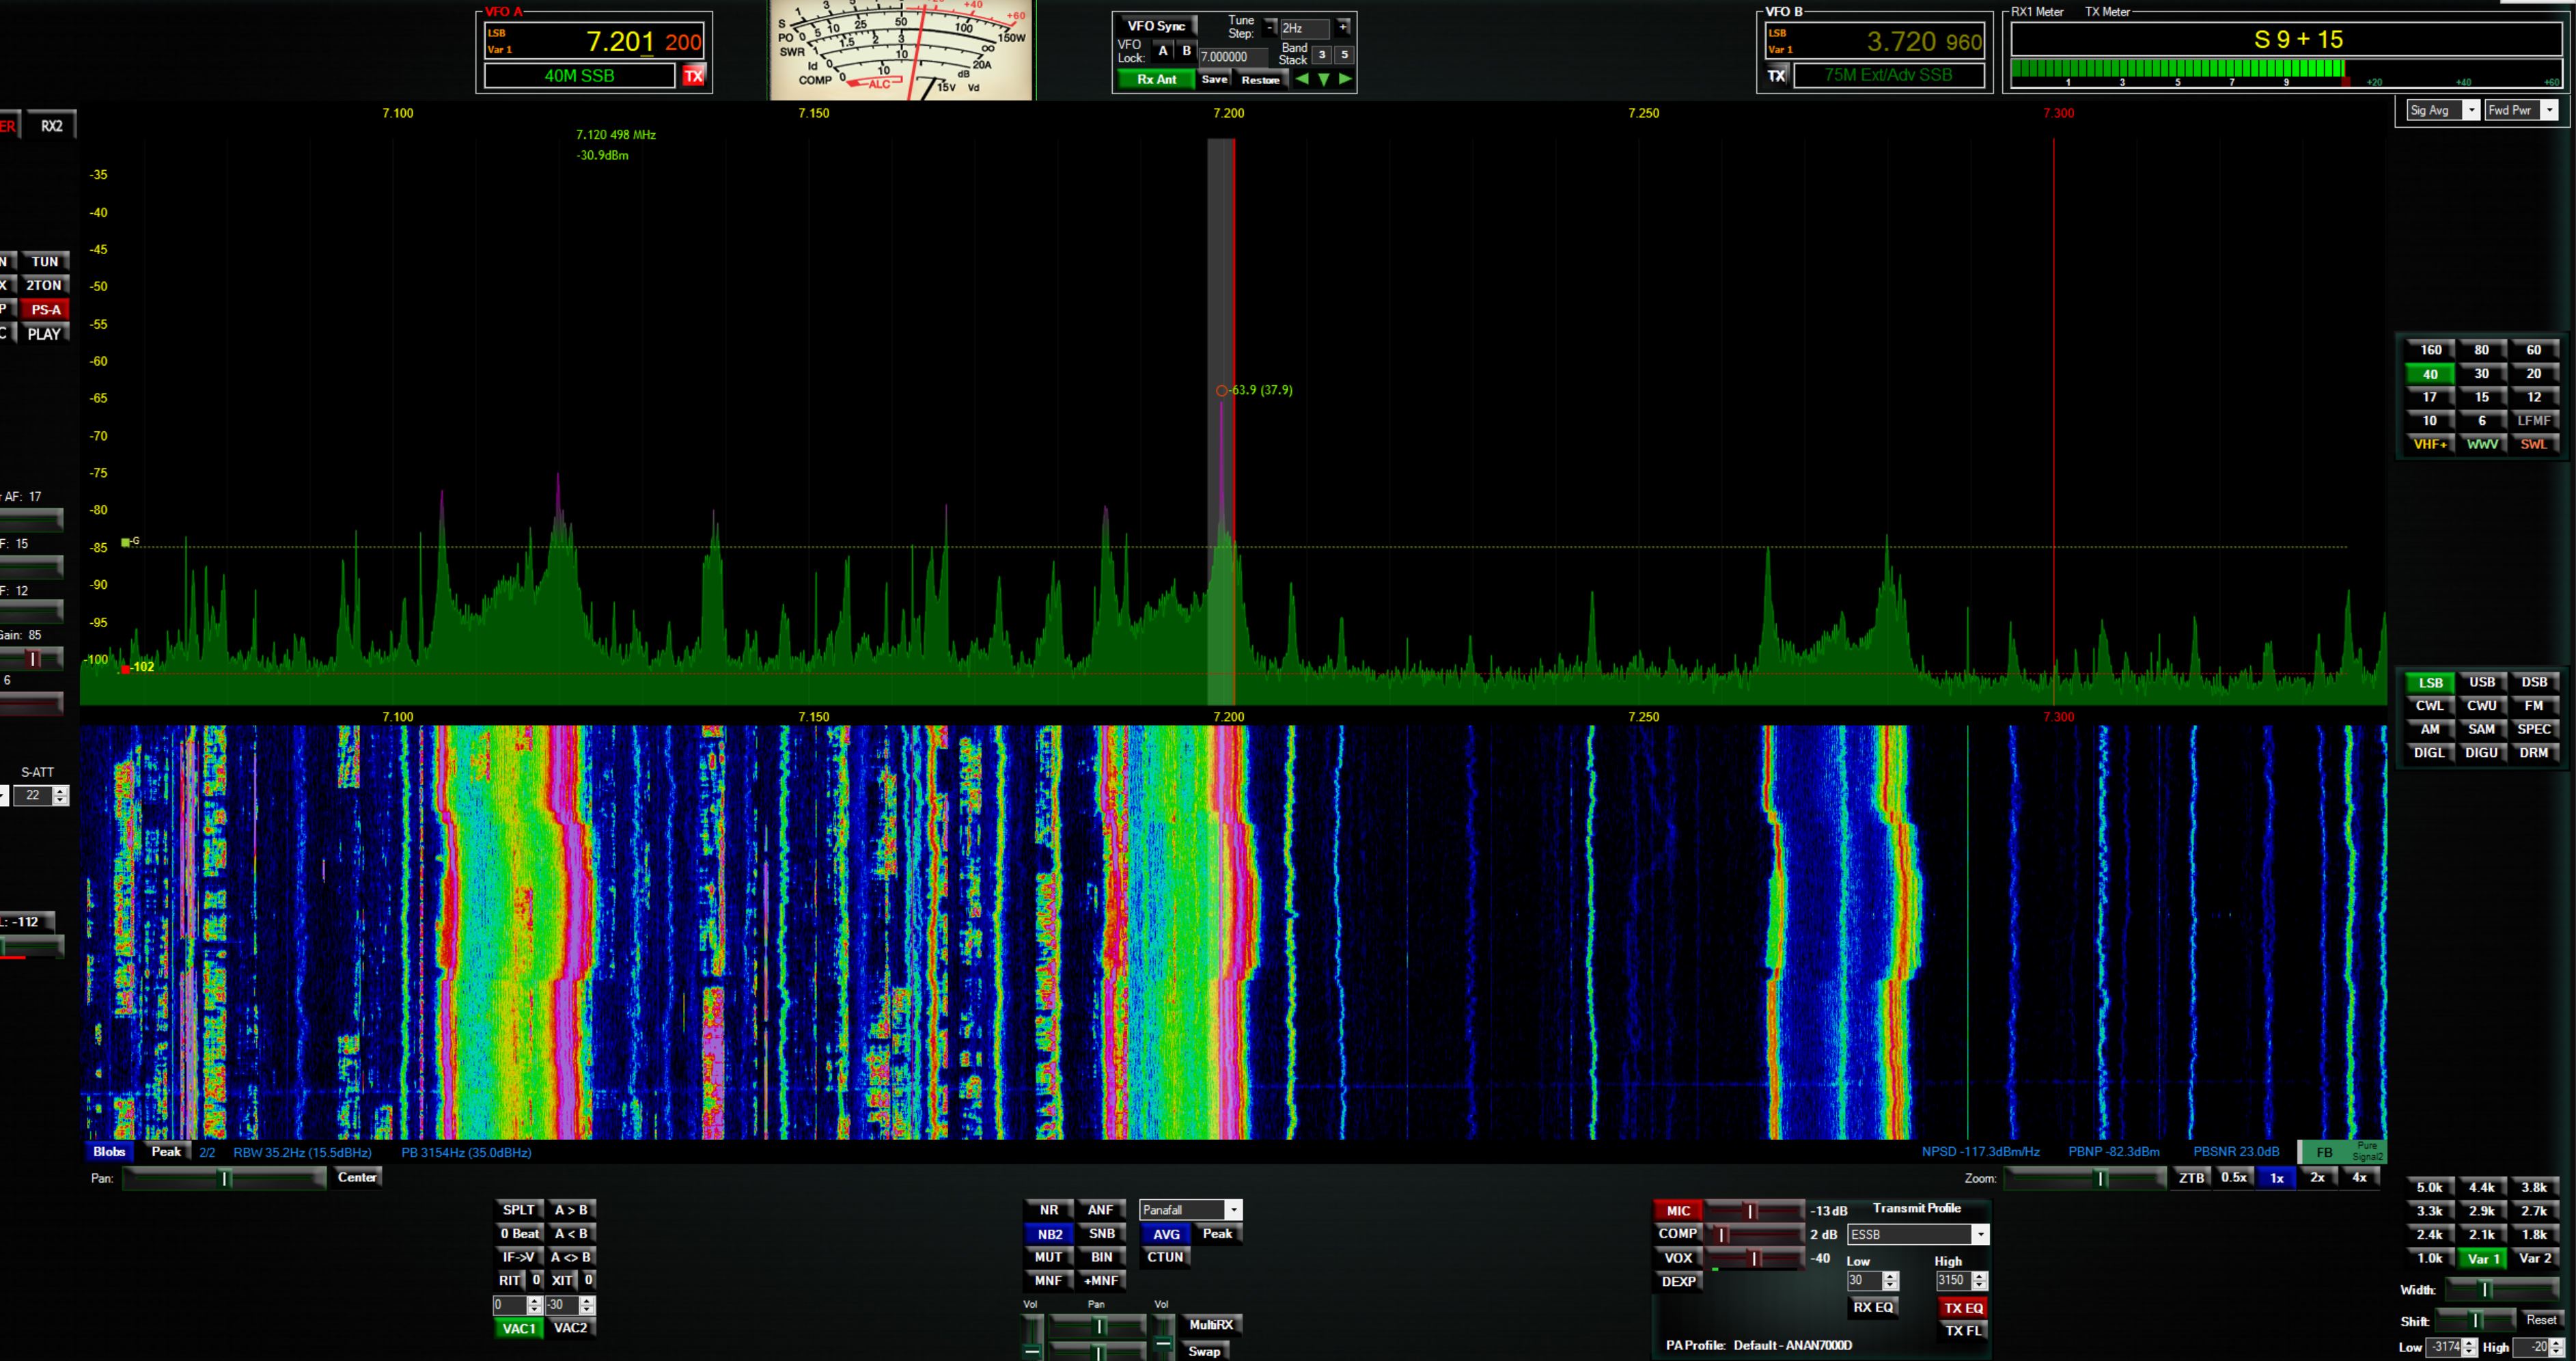Image resolution: width=2576 pixels, height=1361 pixels.
Task: Select band stack register 5
Action: [x=1344, y=55]
